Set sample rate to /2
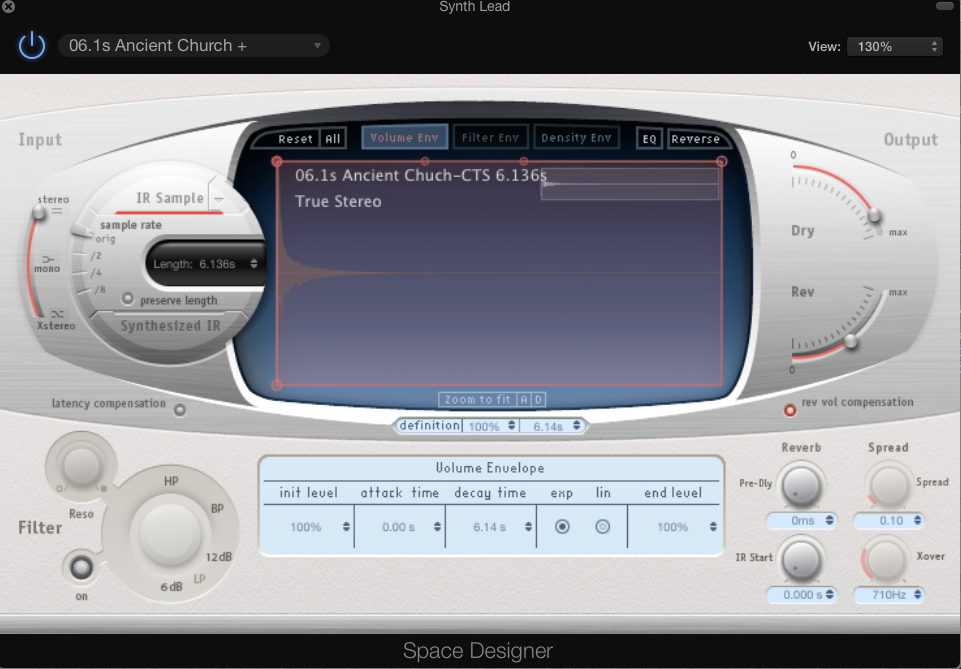Image resolution: width=961 pixels, height=669 pixels. click(96, 255)
